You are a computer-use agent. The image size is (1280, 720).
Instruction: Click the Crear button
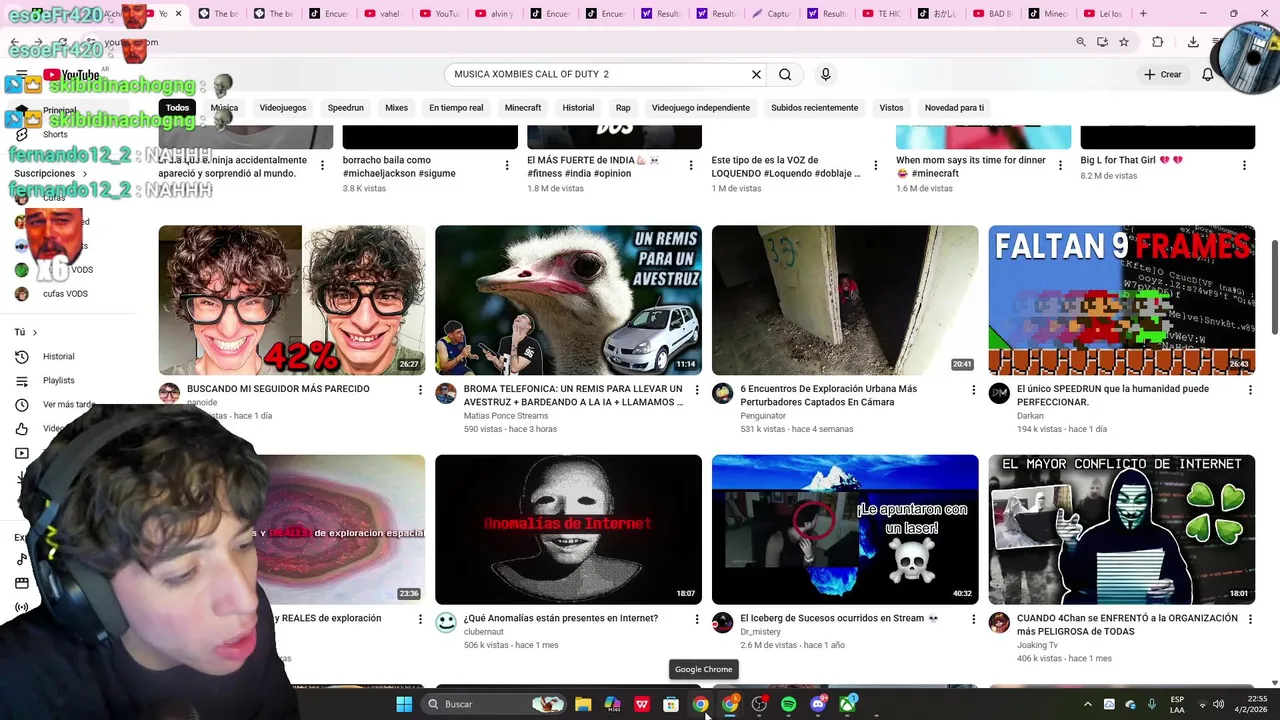pyautogui.click(x=1163, y=74)
